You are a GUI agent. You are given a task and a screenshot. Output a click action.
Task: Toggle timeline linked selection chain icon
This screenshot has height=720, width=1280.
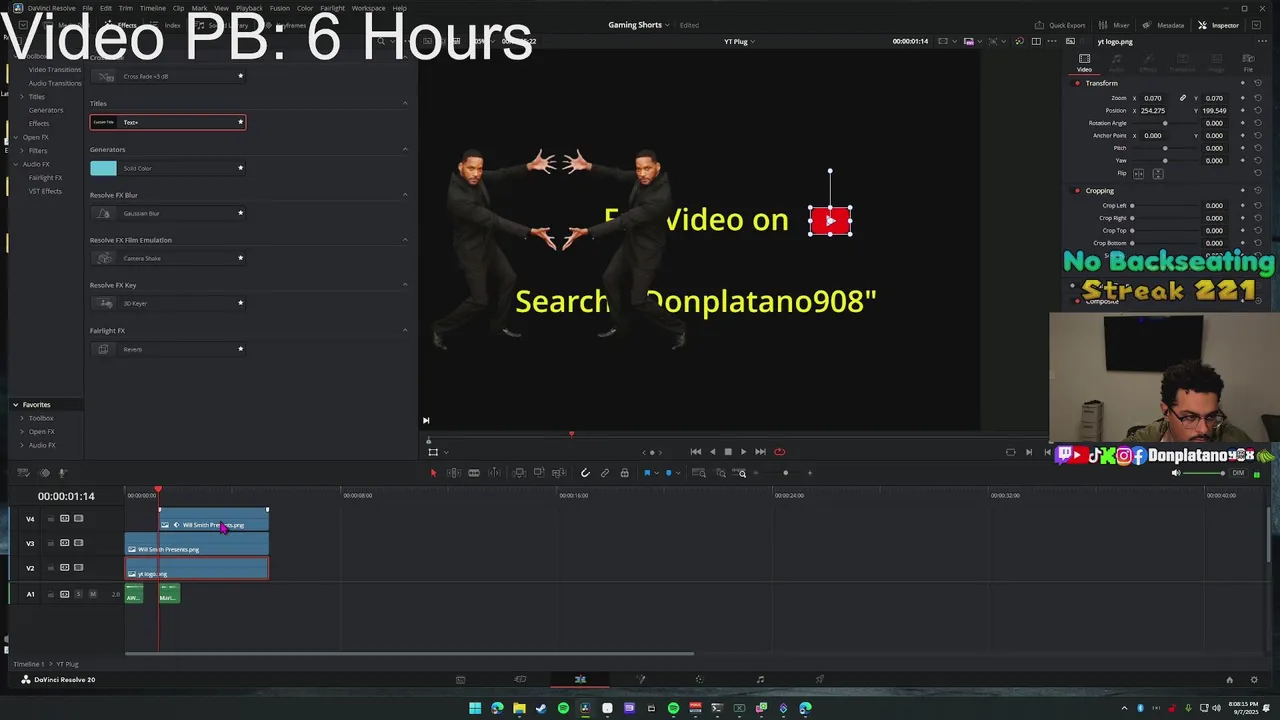[605, 473]
